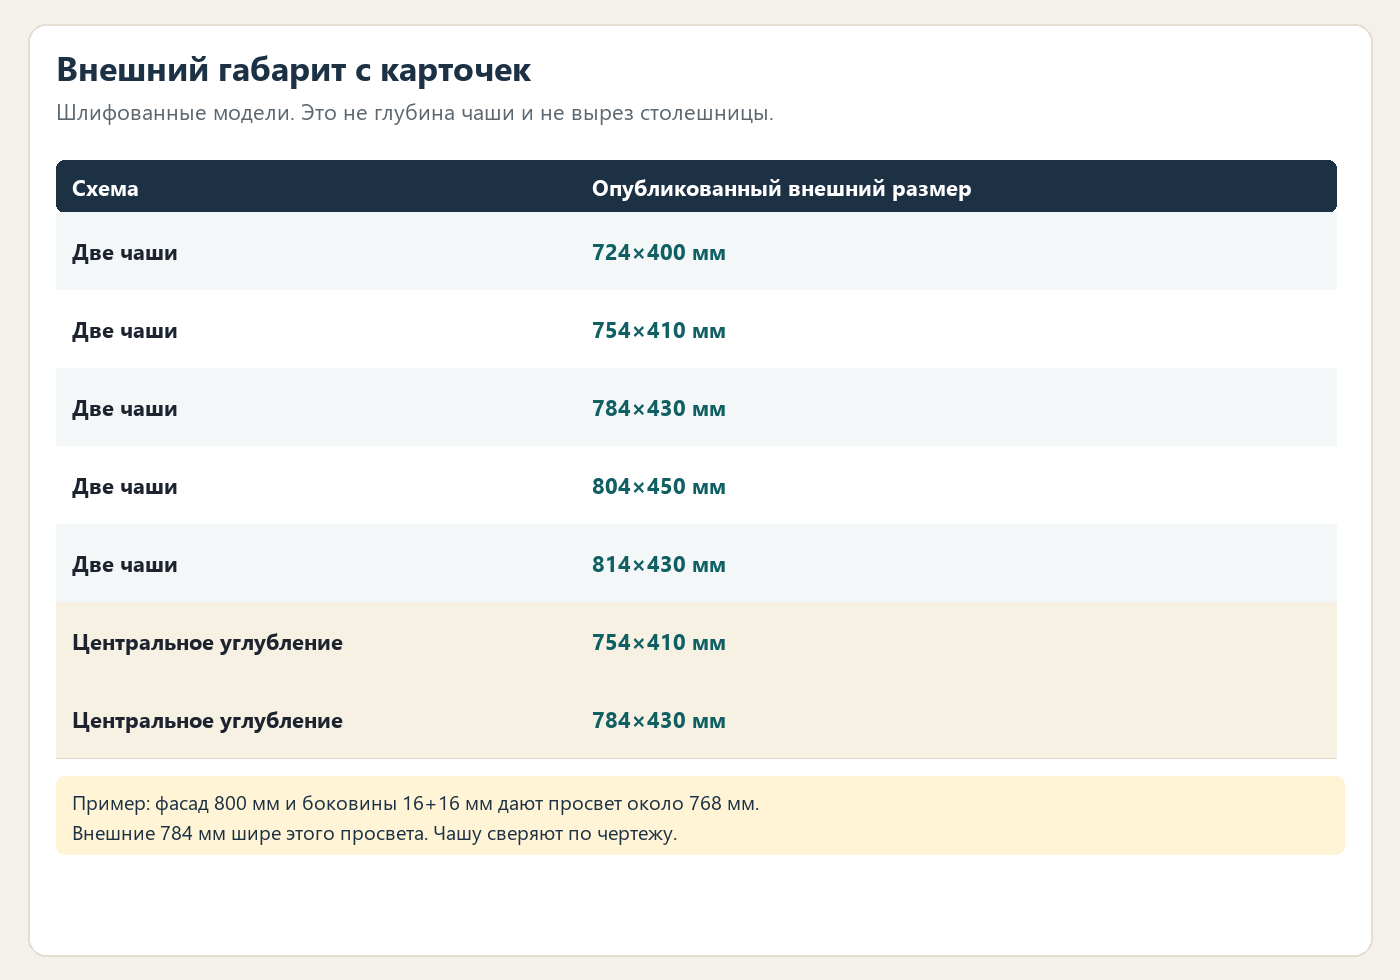Click "Центральное углубление" beside 784×430 мм
The image size is (1400, 980).
(207, 721)
